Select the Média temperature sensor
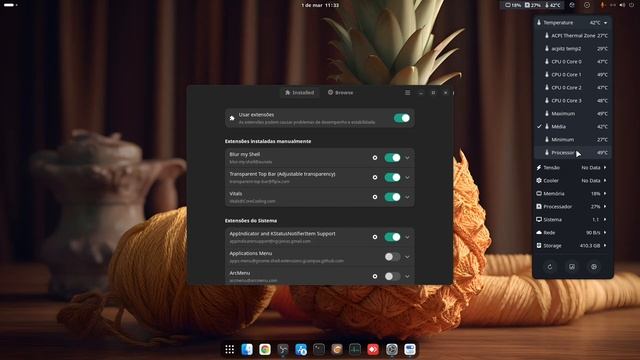 click(572, 127)
